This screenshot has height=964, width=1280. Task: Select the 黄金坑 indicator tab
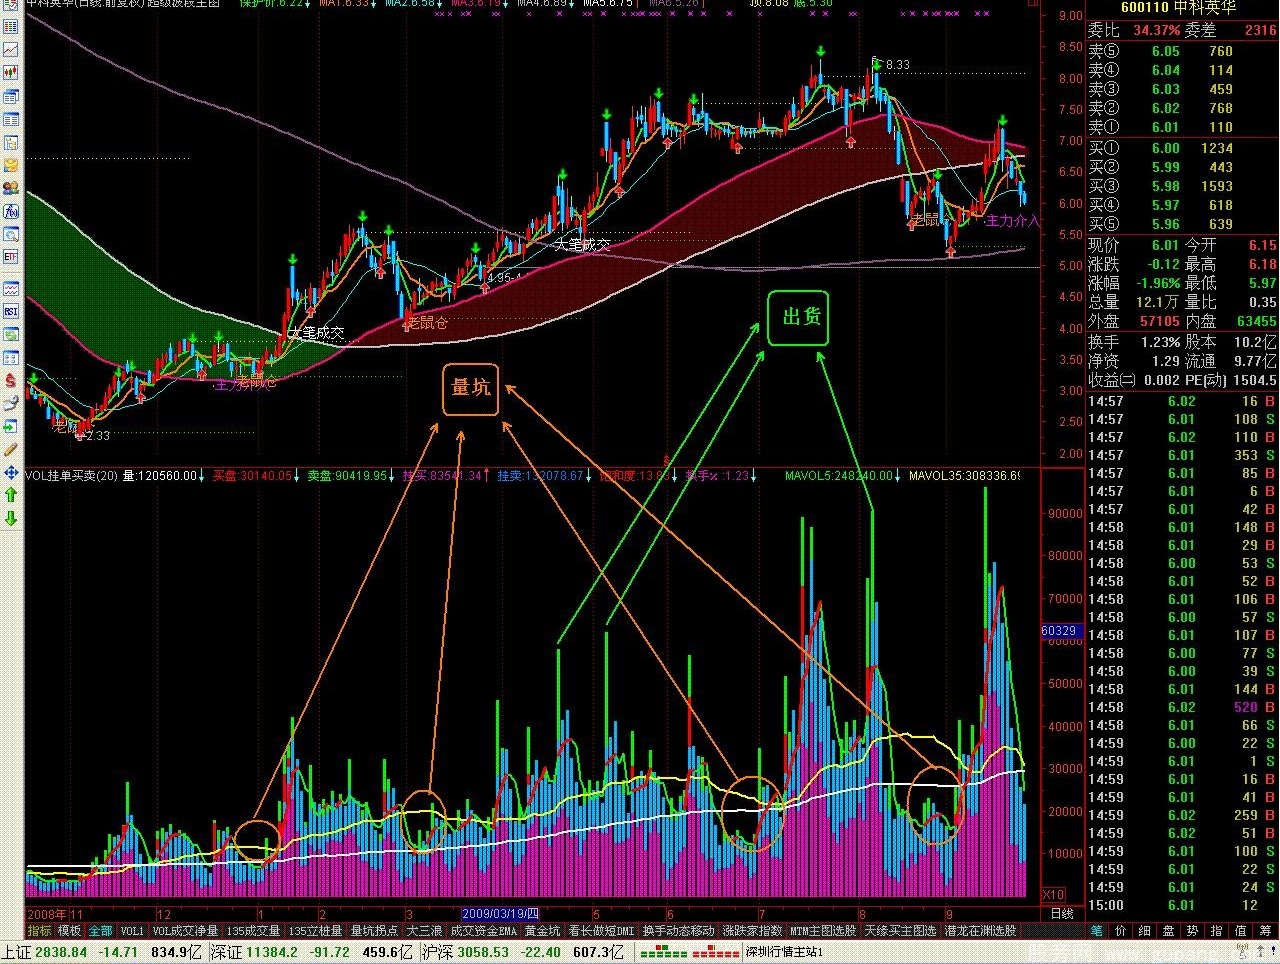(543, 931)
